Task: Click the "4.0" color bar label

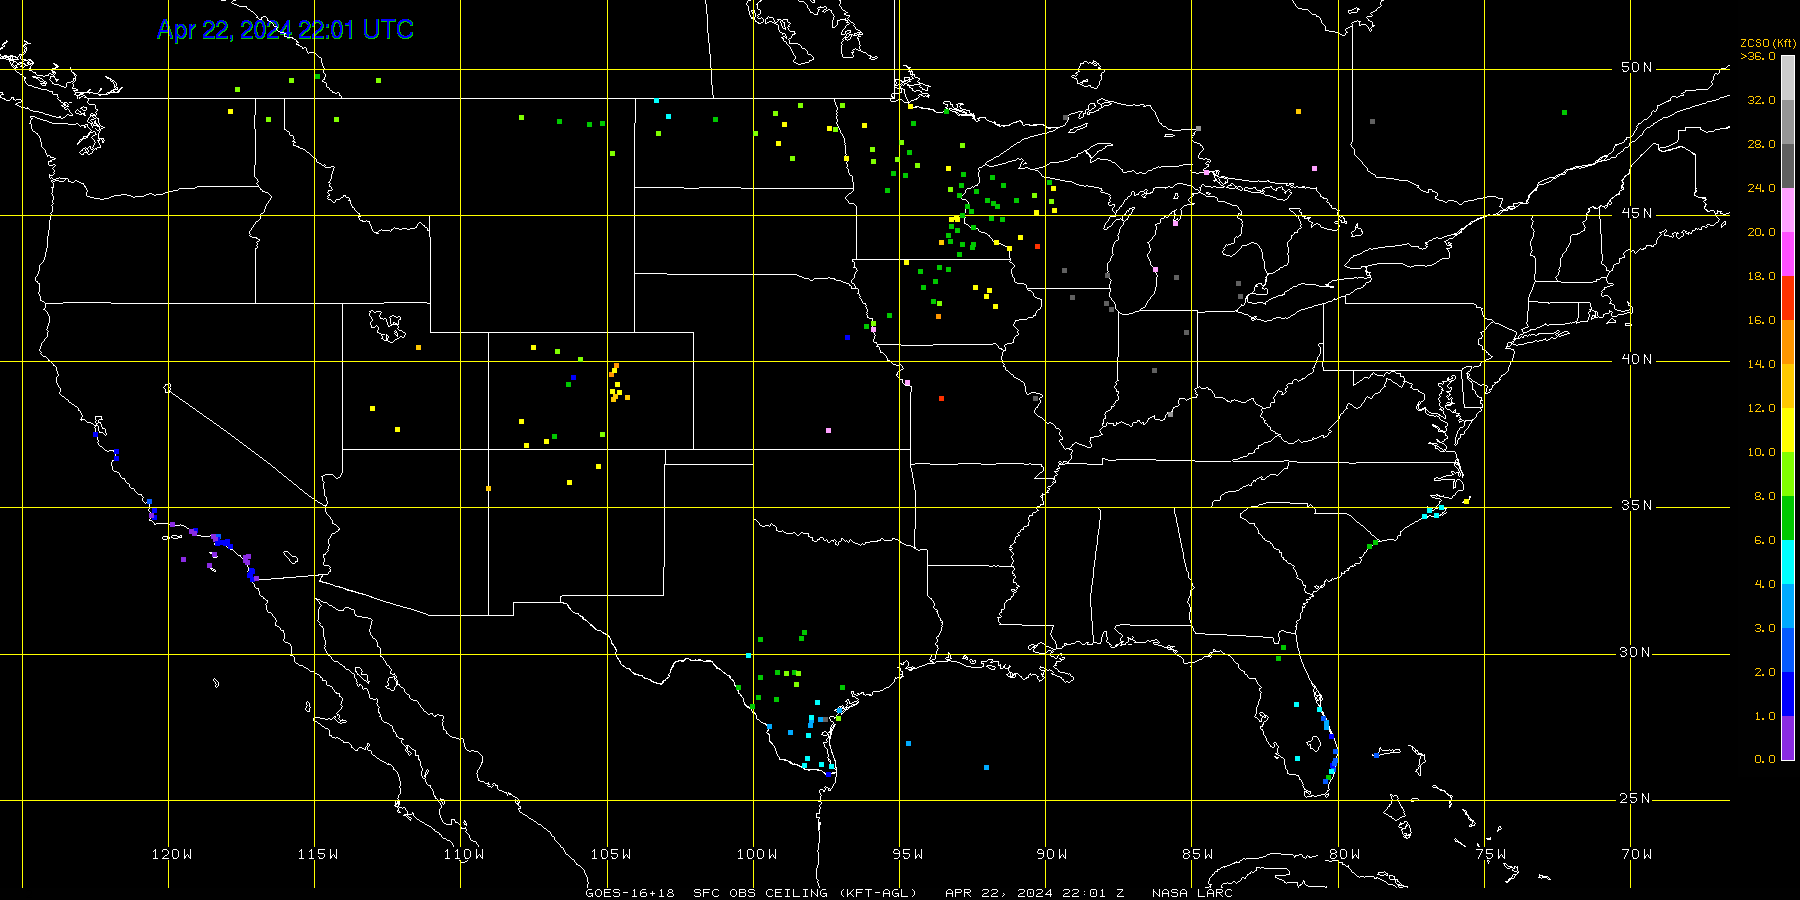Action: click(1765, 584)
